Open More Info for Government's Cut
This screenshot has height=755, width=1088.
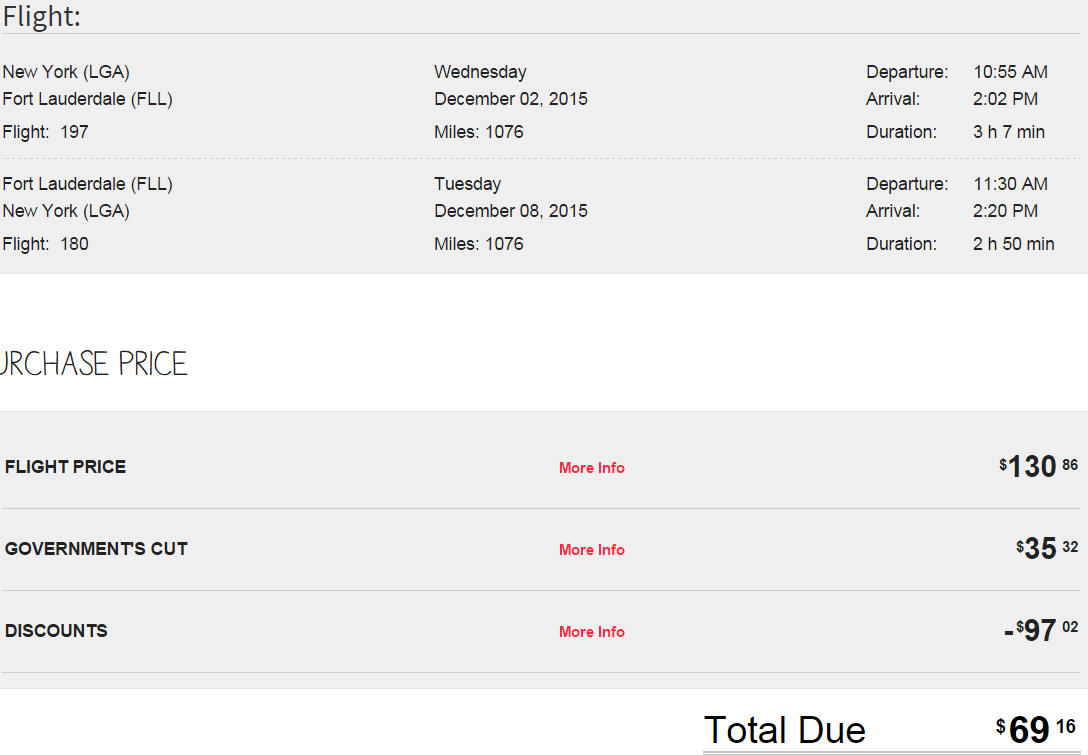(592, 550)
